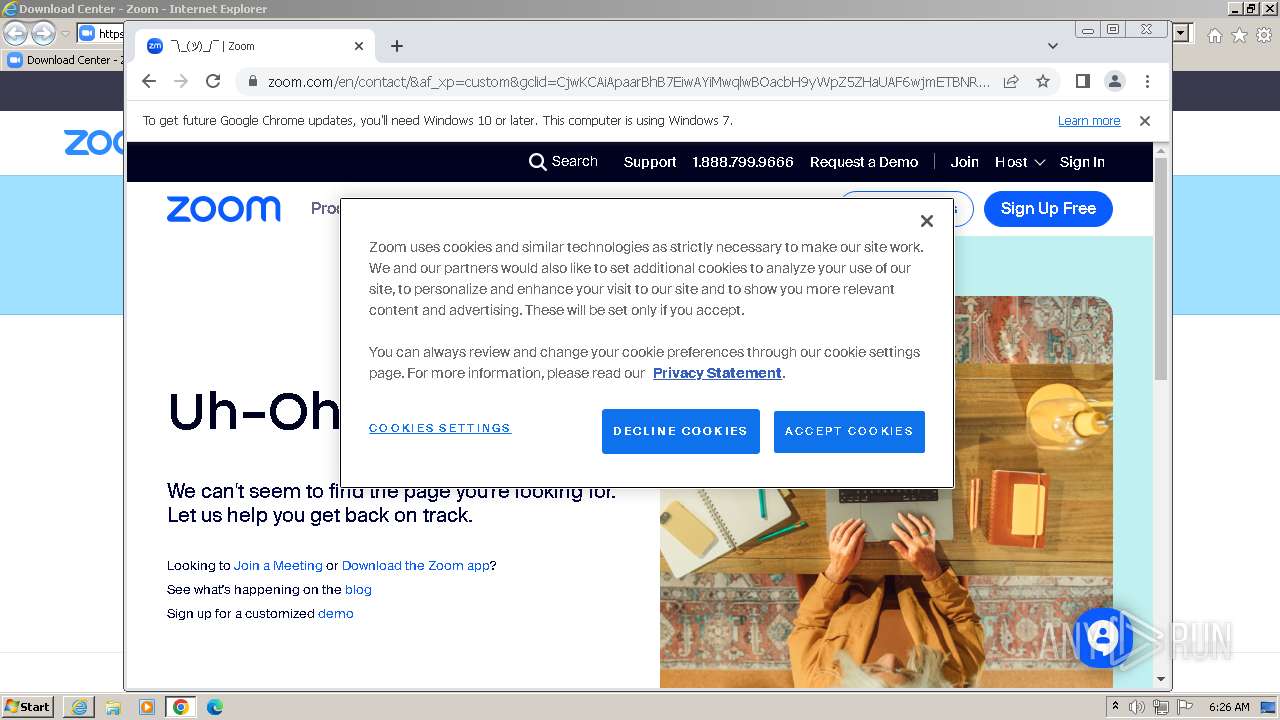This screenshot has width=1280, height=720.
Task: Open Request a Demo link
Action: coord(864,162)
